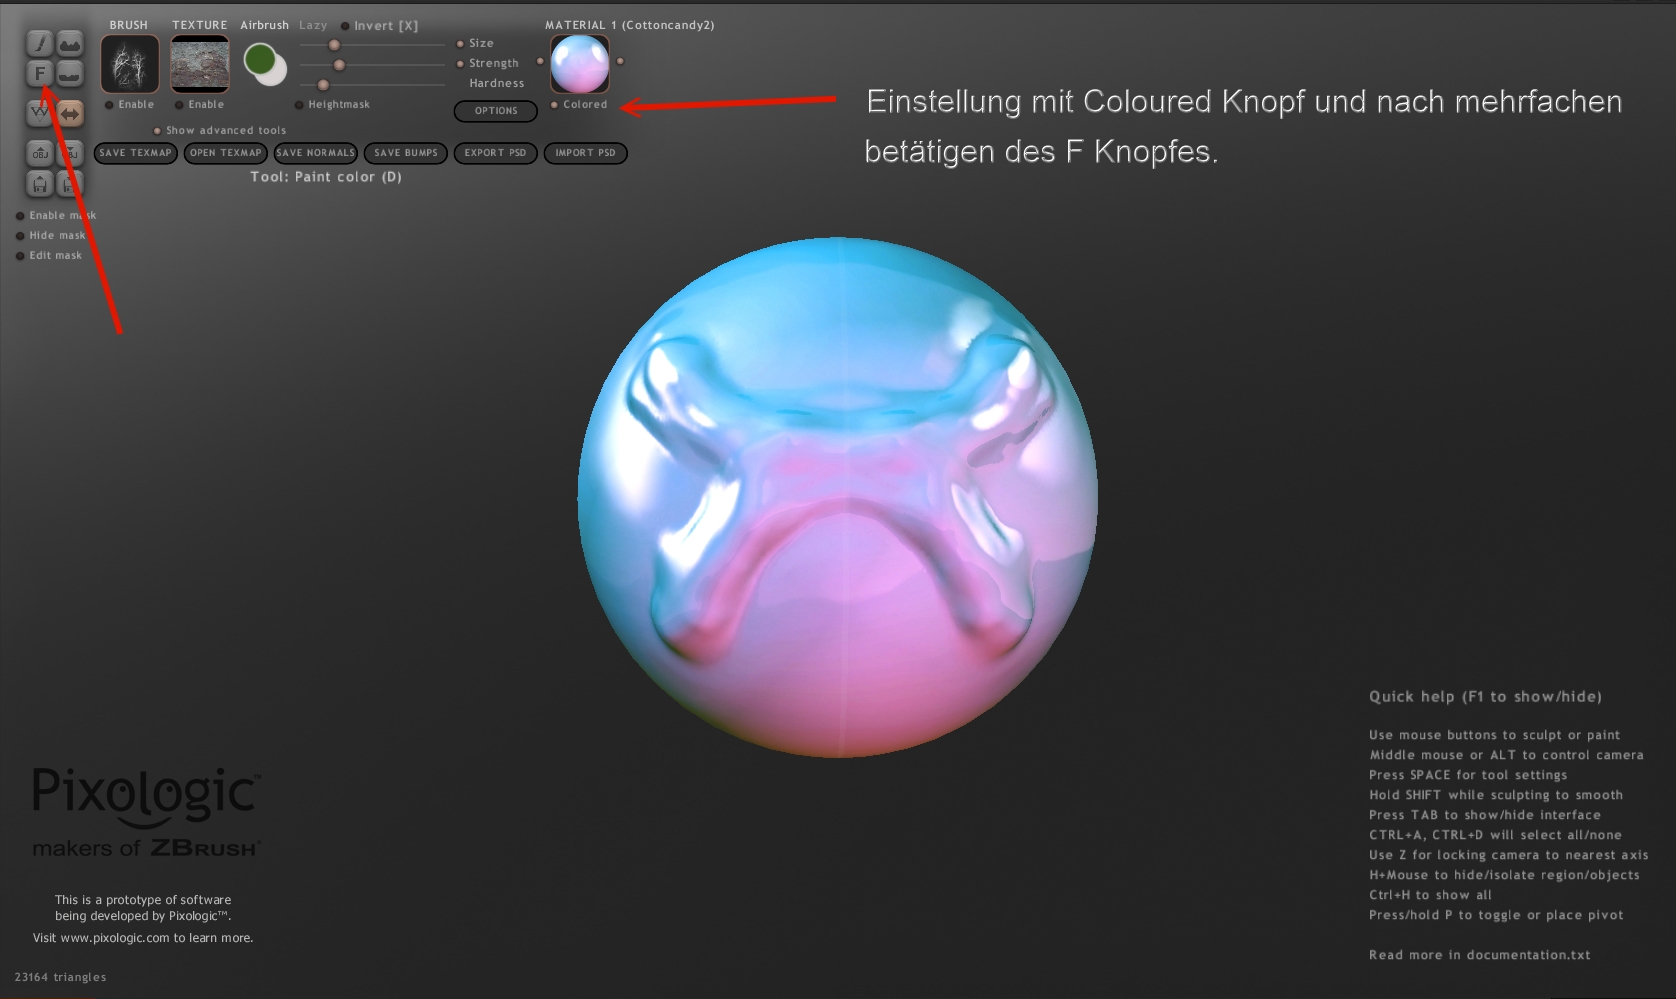Screen dimensions: 1676x999
Task: Click the OPEN TEXMAP button
Action: pyautogui.click(x=226, y=153)
